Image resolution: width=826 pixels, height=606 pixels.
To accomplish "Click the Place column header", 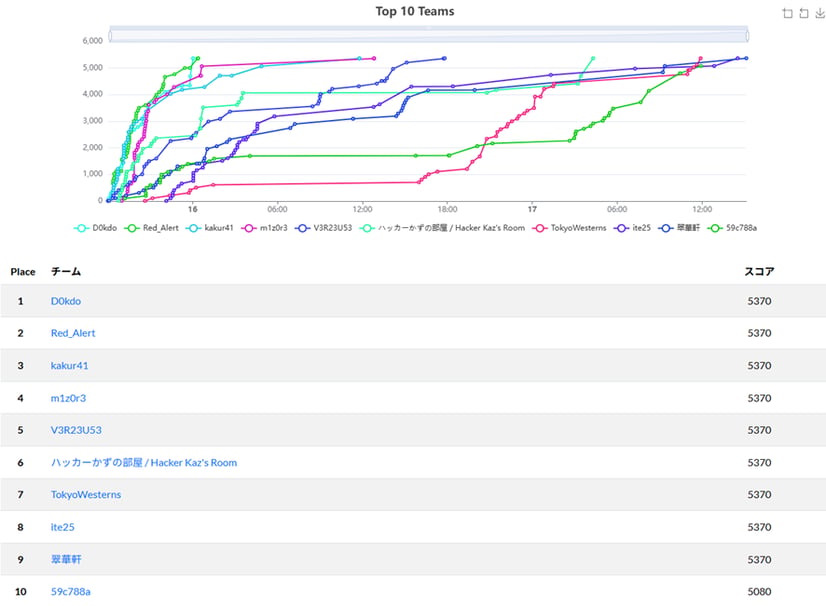I will (23, 272).
